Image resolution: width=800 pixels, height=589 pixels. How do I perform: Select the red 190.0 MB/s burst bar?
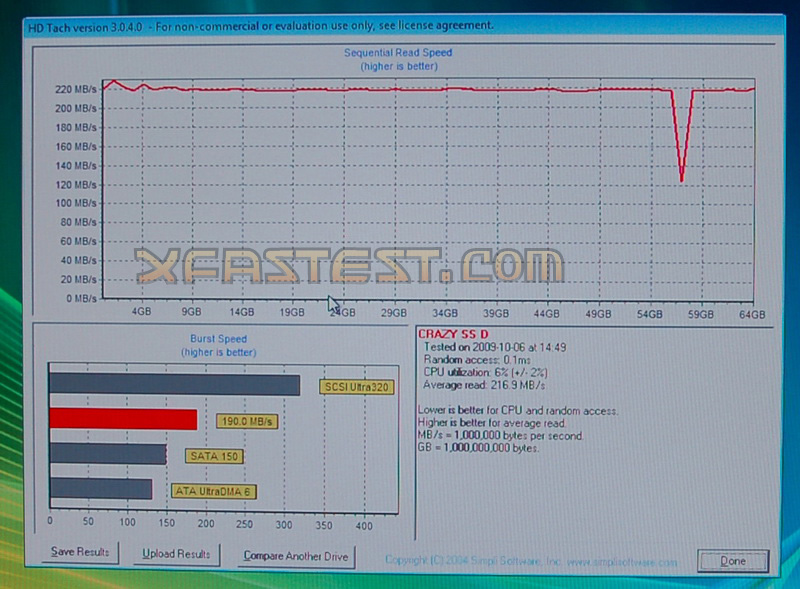click(x=123, y=420)
